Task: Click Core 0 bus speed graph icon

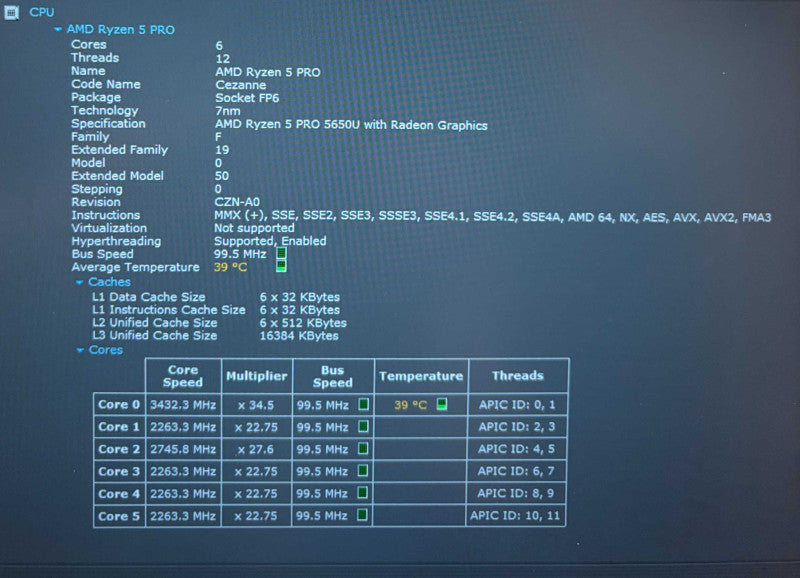Action: (363, 405)
